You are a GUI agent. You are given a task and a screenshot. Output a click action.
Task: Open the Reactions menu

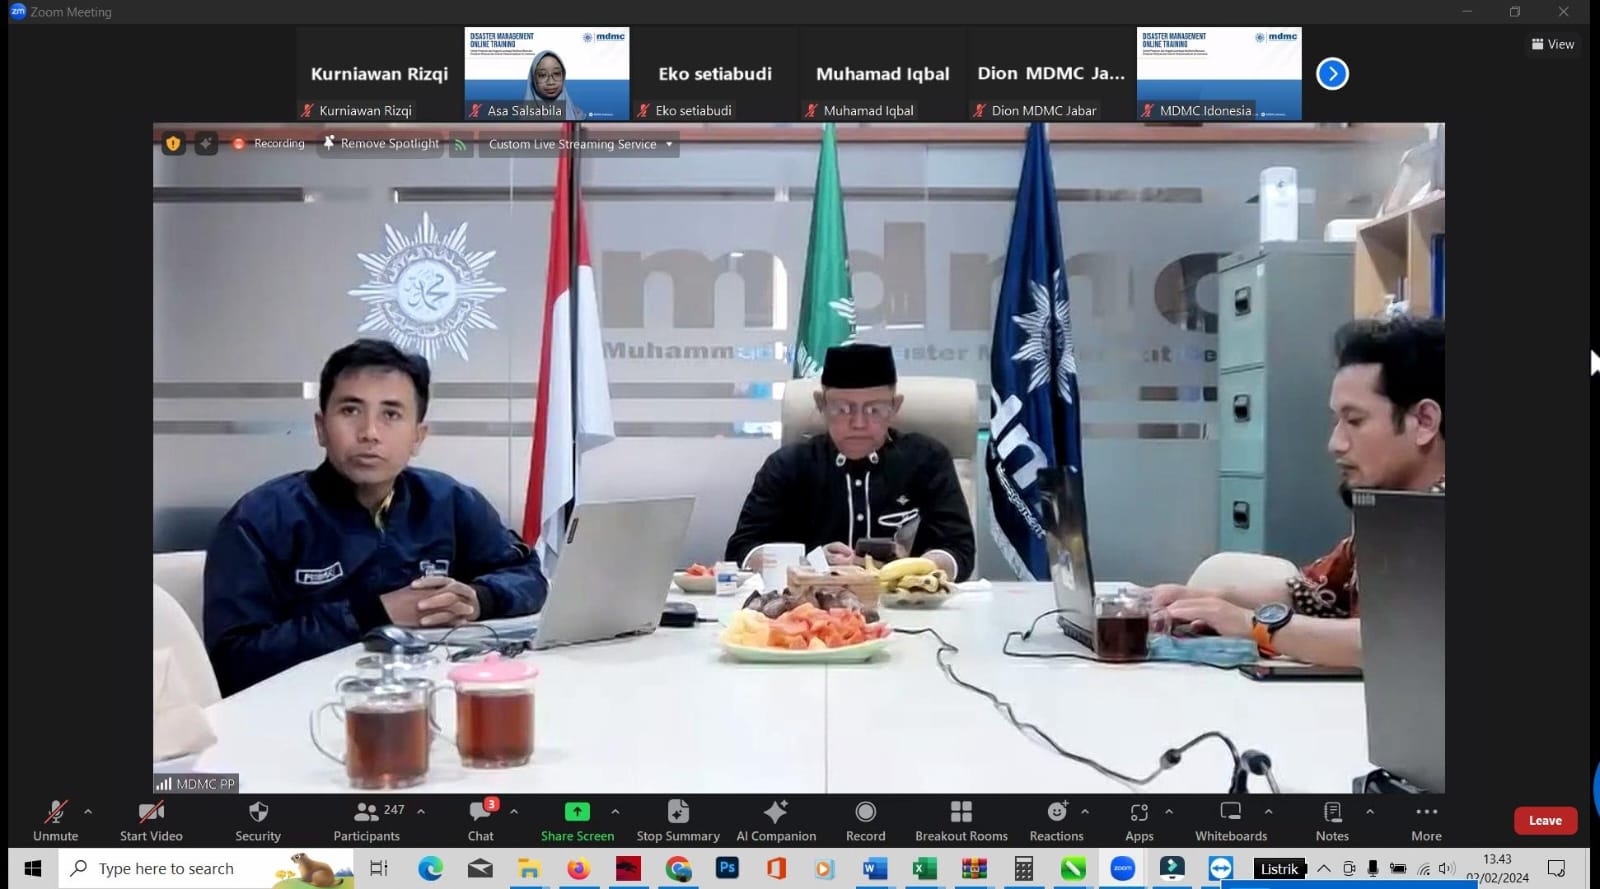point(1056,820)
